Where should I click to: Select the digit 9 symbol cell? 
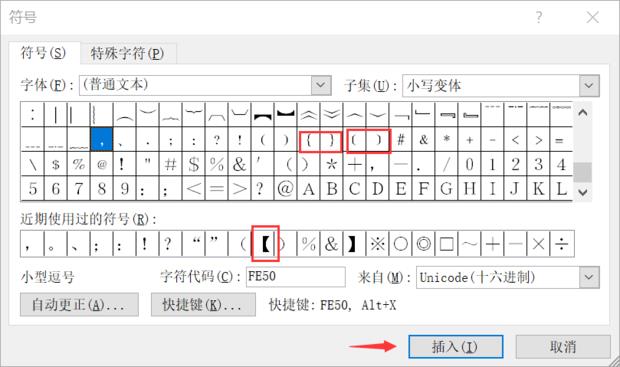point(124,188)
